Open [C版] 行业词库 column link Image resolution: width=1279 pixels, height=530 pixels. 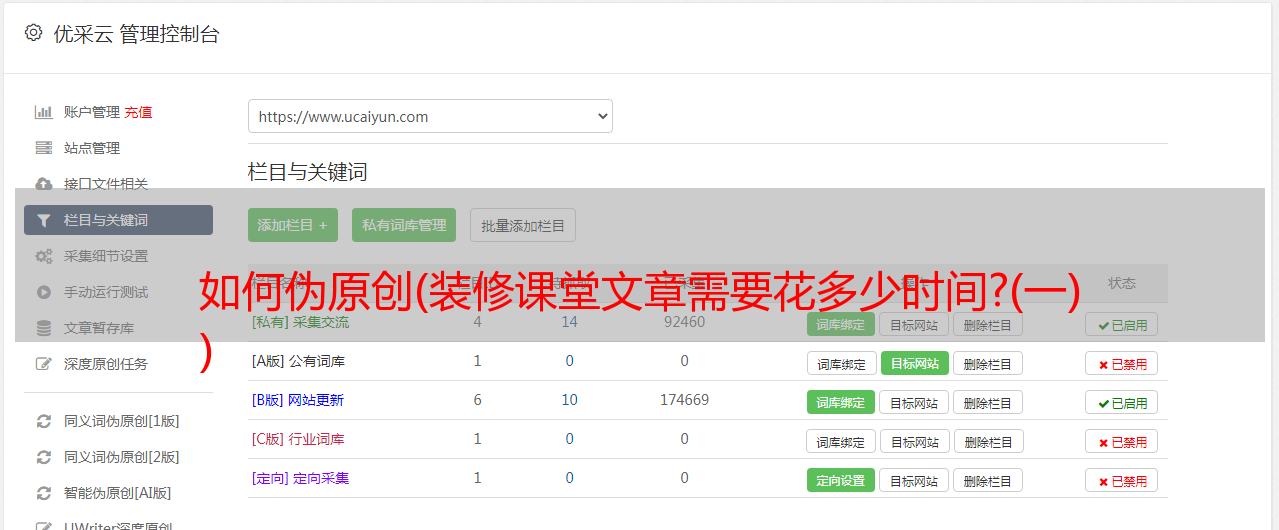coord(298,439)
